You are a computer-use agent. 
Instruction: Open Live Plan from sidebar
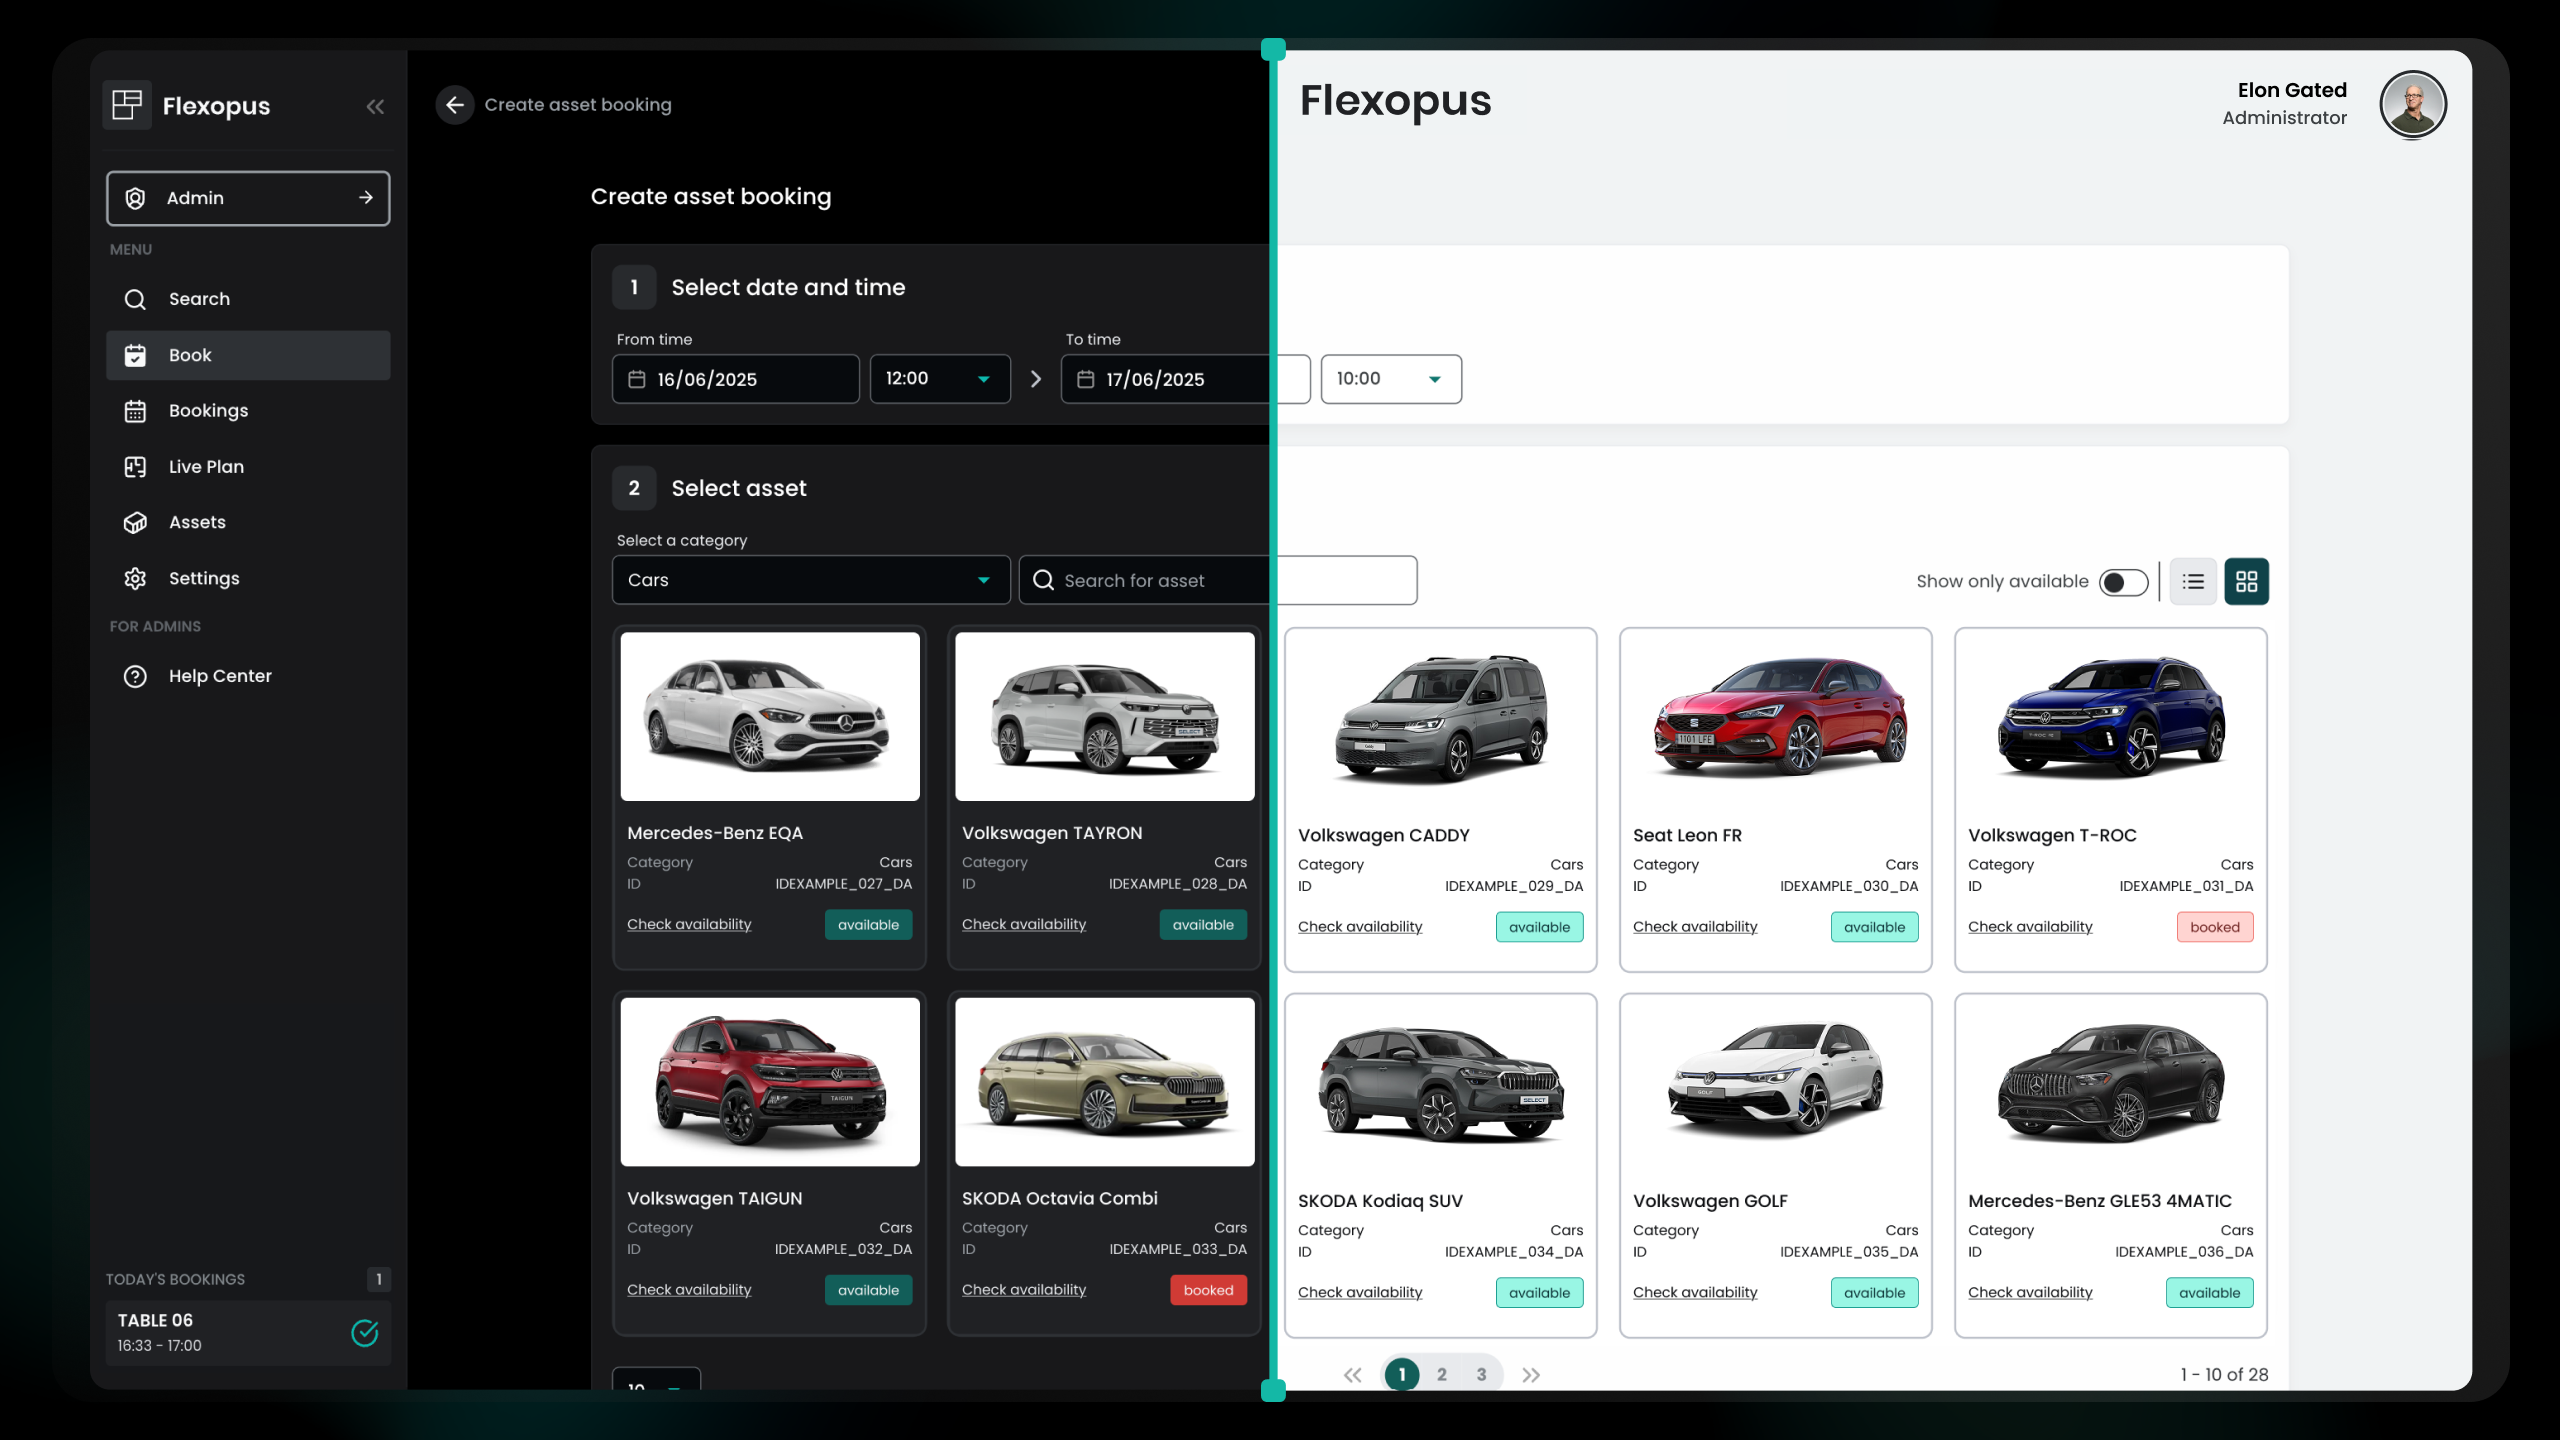coord(206,467)
